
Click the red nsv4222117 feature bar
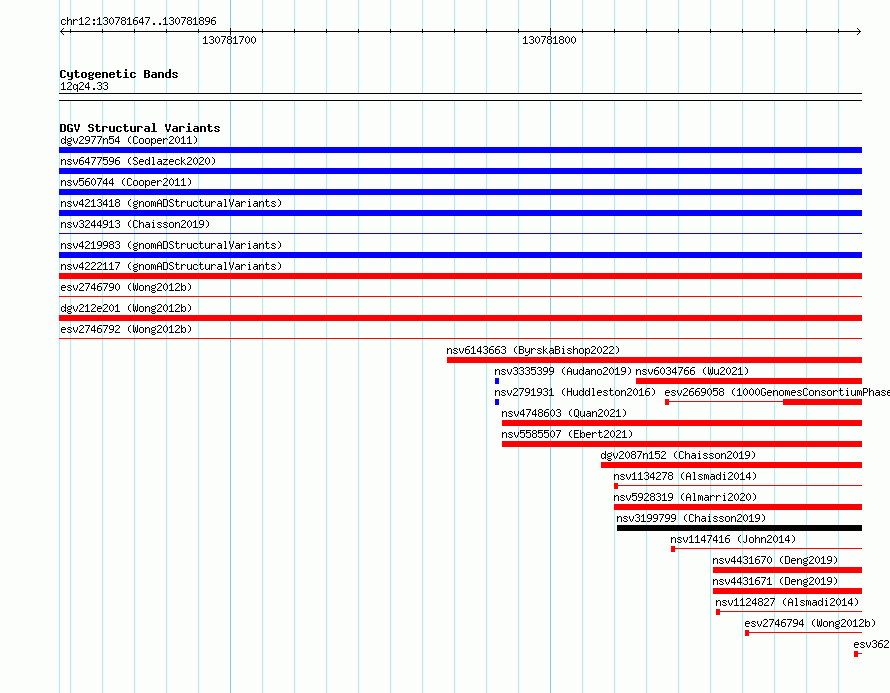tap(460, 276)
